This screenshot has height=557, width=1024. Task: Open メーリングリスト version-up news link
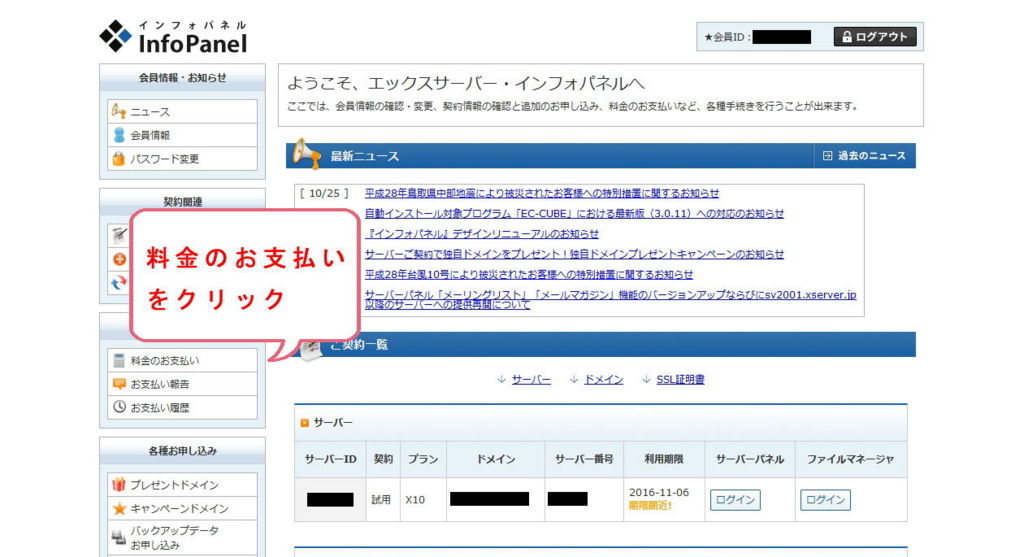click(610, 300)
